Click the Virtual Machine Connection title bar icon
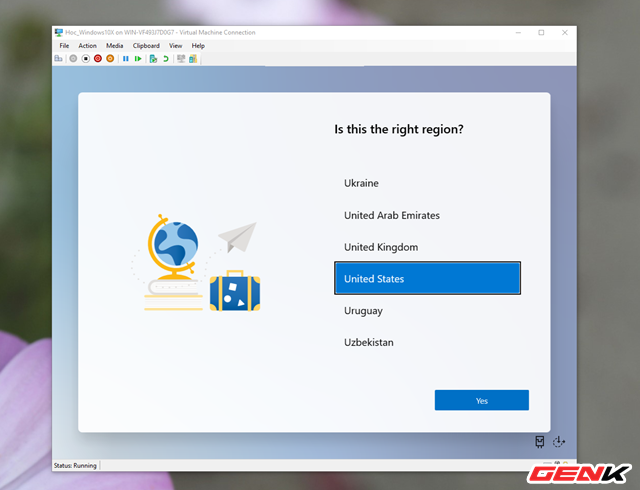640x490 pixels. 59,32
